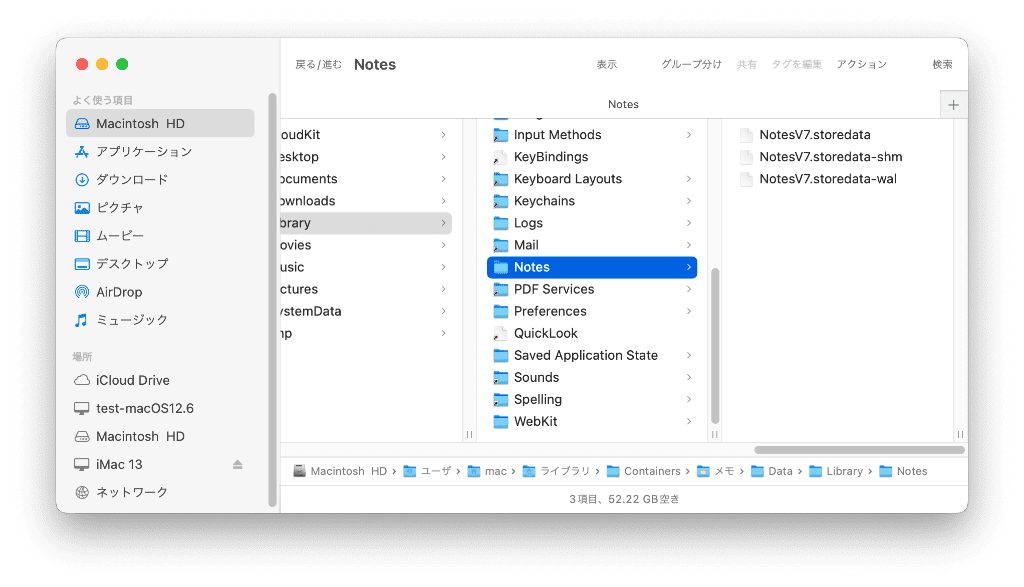
Task: Select the Saved Application State folder
Action: (592, 355)
